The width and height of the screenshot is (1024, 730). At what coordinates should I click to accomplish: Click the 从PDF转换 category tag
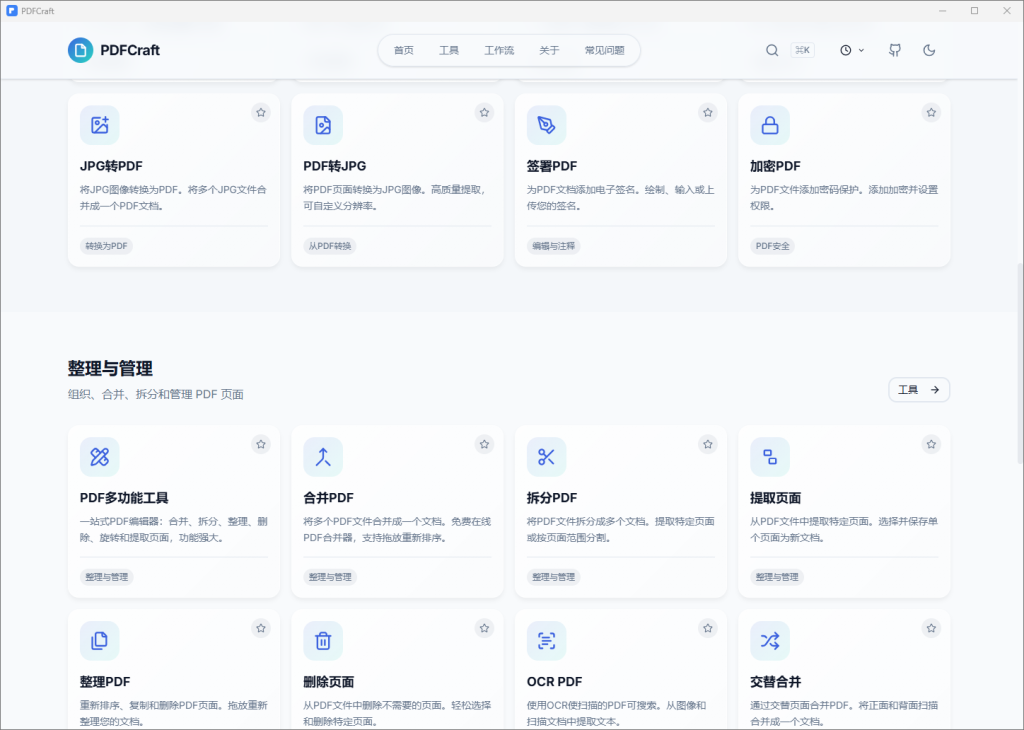330,246
